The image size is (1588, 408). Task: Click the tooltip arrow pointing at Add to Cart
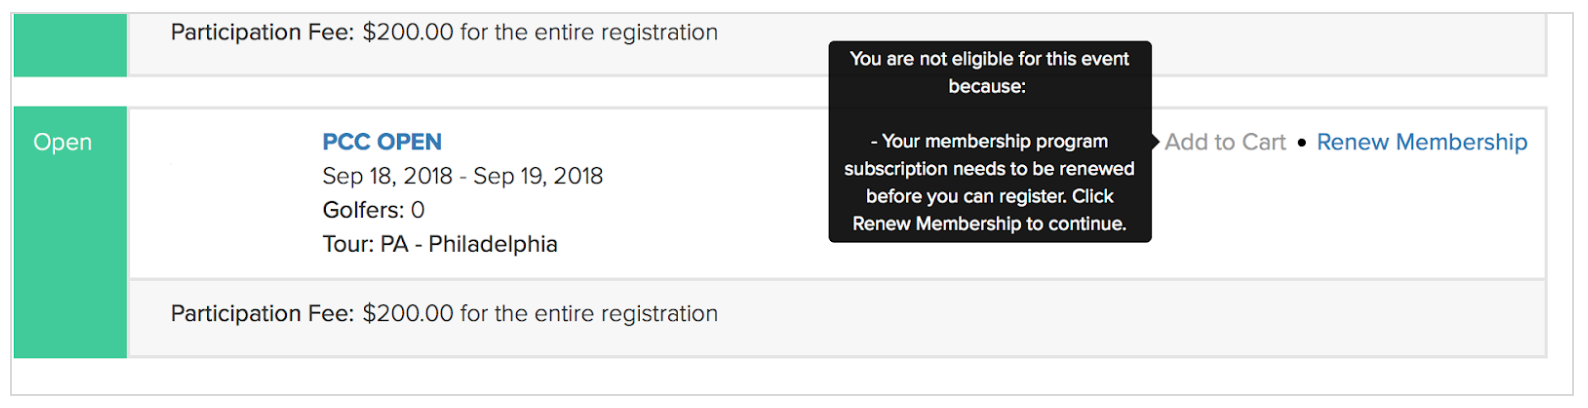click(x=1155, y=142)
